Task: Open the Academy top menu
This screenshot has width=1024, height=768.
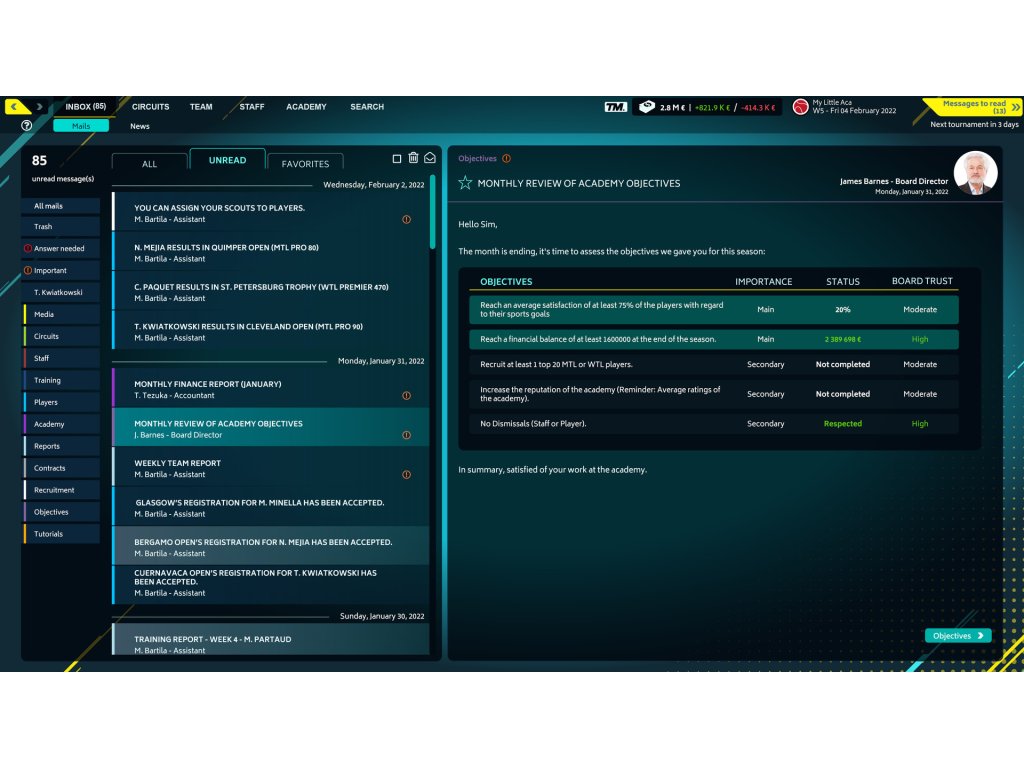Action: [306, 107]
